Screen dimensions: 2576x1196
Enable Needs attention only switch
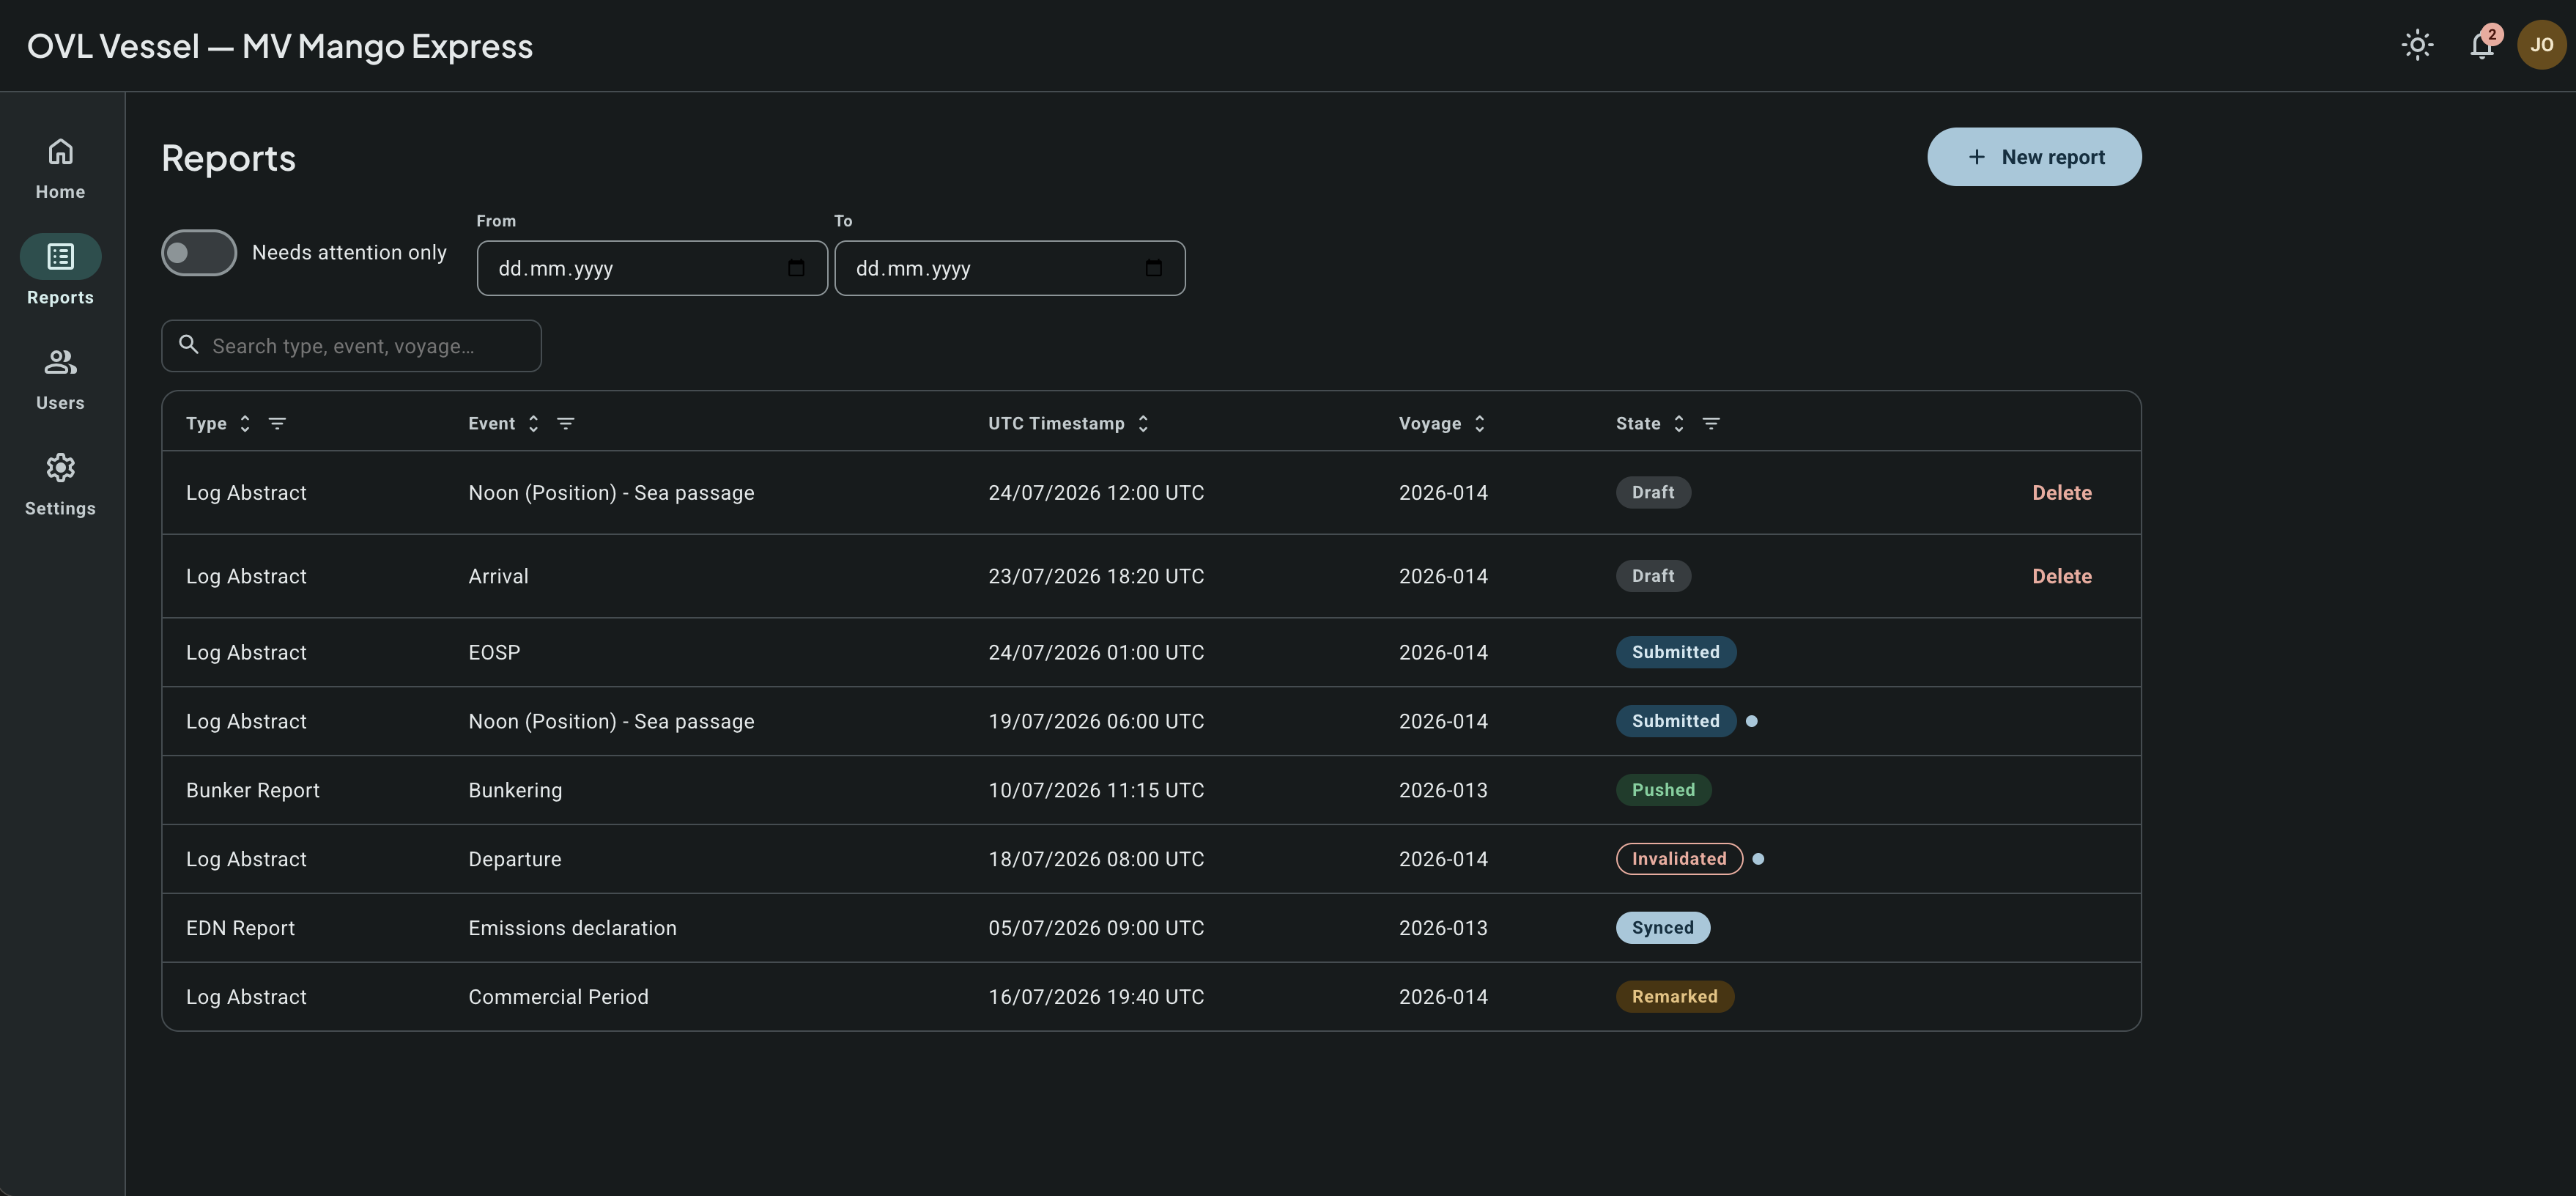tap(199, 252)
